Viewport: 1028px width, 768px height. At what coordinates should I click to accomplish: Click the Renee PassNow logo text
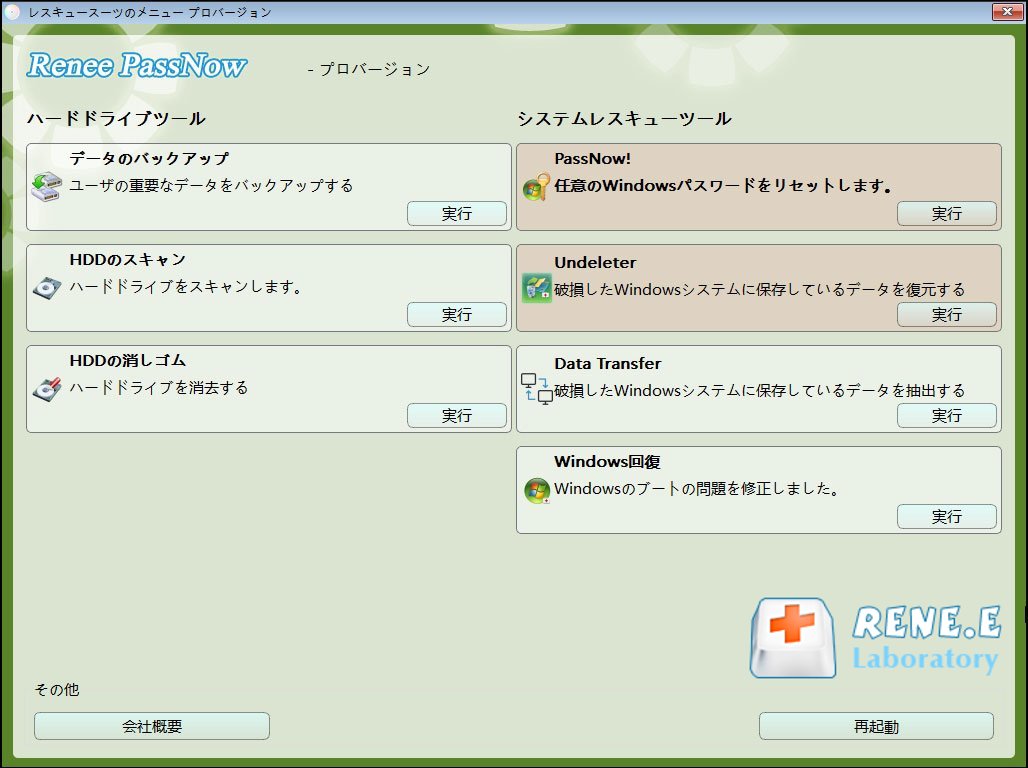click(136, 65)
